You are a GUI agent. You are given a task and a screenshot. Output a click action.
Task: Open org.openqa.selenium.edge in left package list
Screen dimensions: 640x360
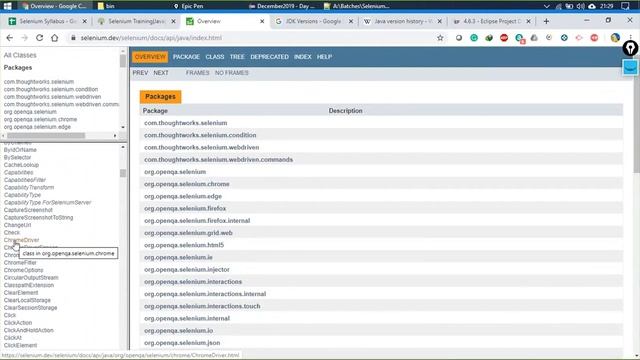click(x=37, y=127)
